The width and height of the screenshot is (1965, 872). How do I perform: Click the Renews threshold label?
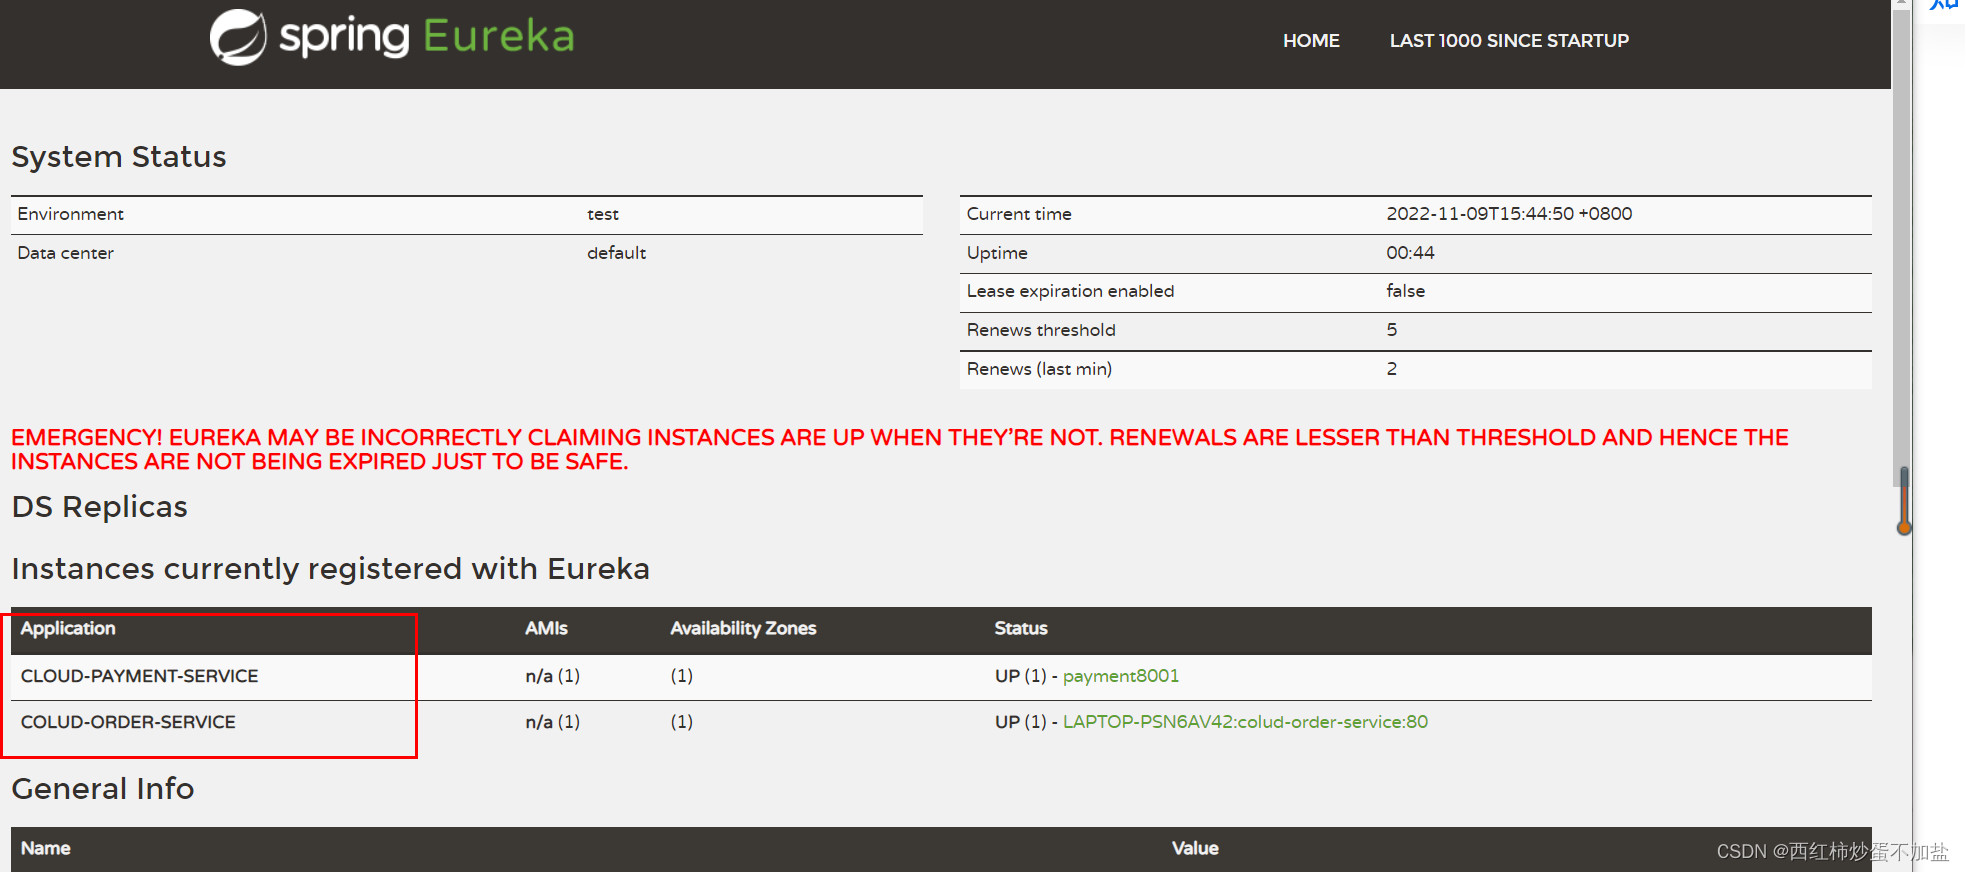pyautogui.click(x=1041, y=330)
